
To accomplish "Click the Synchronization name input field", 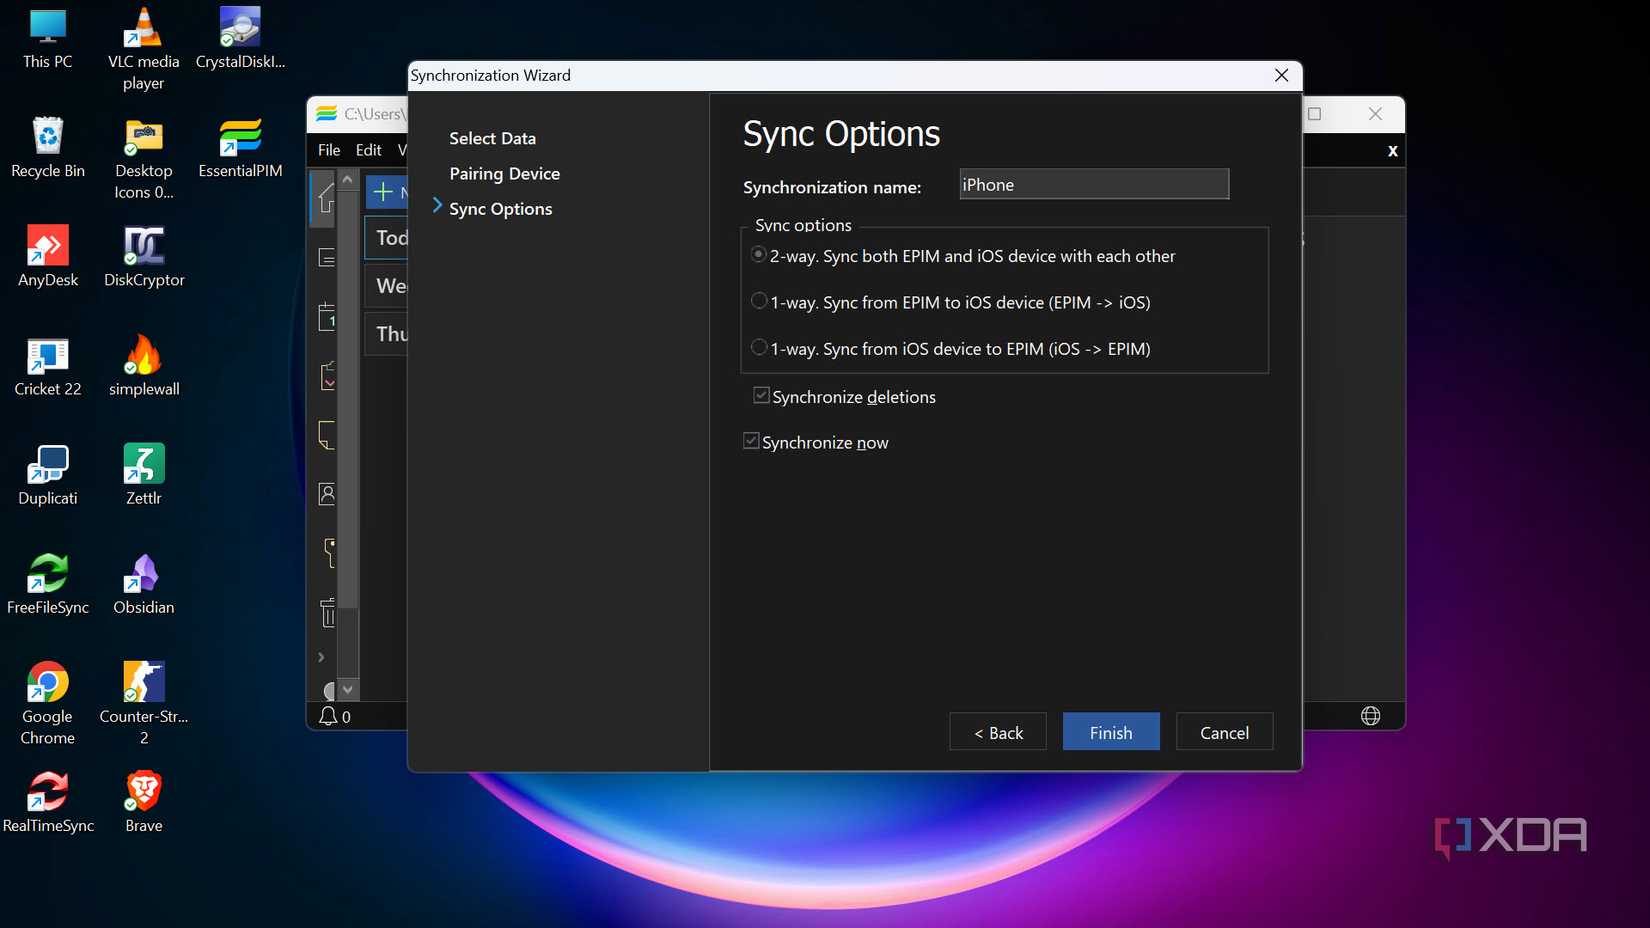I will coord(1094,184).
